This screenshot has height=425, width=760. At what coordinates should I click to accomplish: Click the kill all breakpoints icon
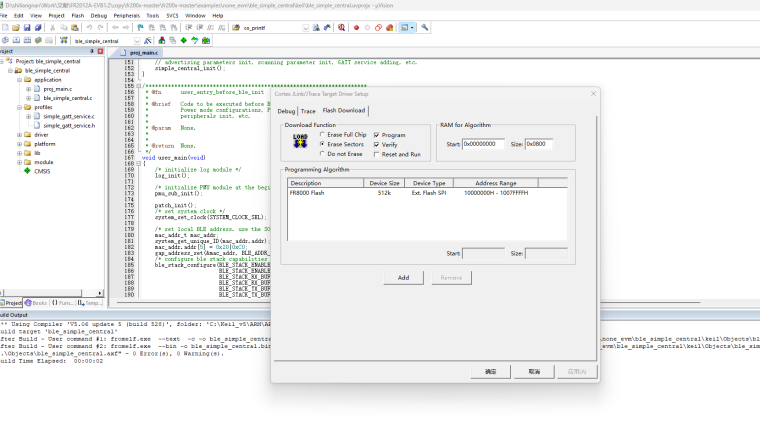point(390,28)
